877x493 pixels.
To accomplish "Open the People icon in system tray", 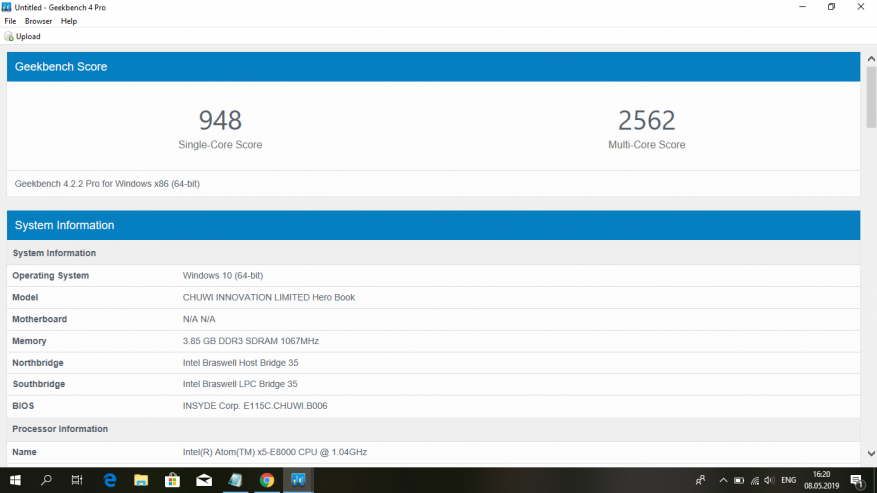I will coord(700,480).
